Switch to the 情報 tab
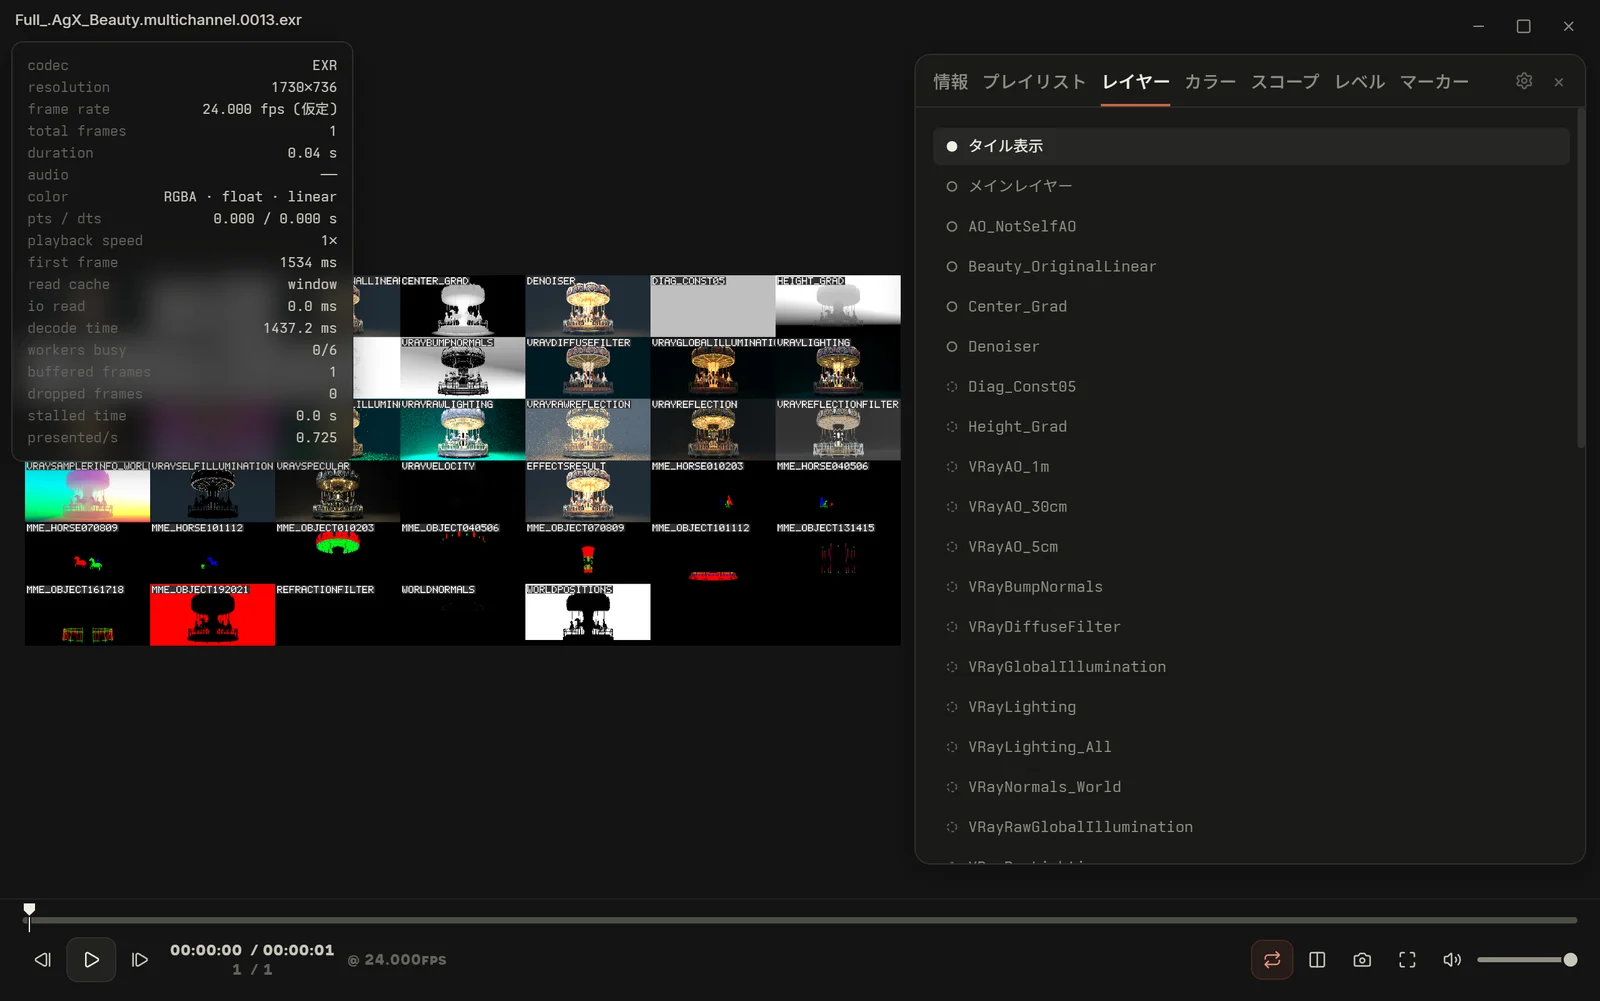Screen dimensions: 1600x1001 tap(950, 82)
